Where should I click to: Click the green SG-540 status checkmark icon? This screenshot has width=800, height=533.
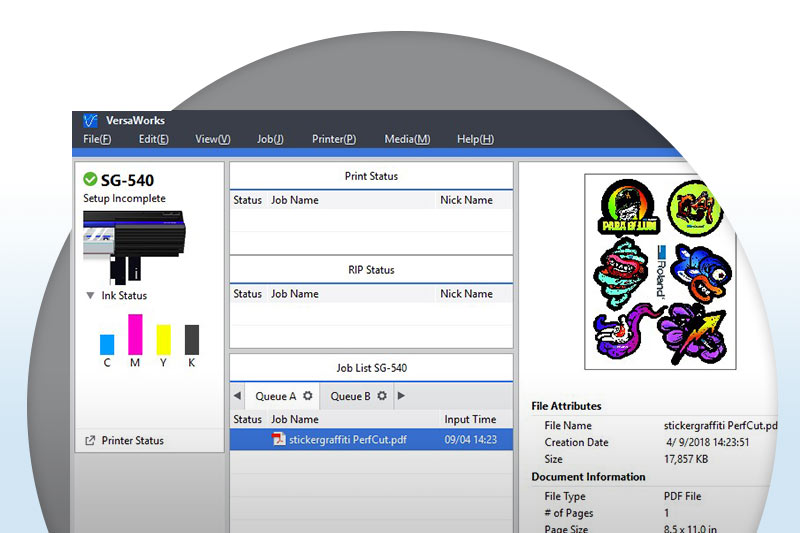click(x=90, y=180)
